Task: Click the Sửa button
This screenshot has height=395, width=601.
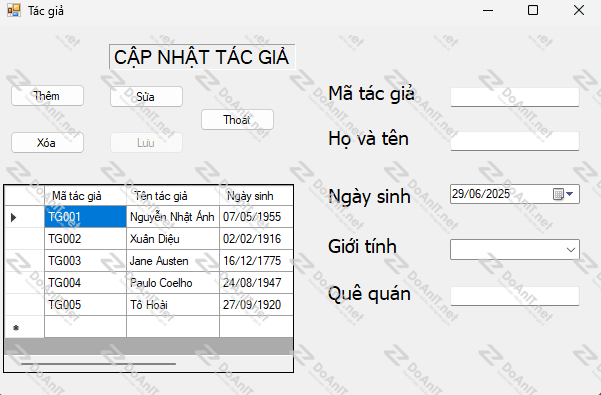Action: (146, 97)
